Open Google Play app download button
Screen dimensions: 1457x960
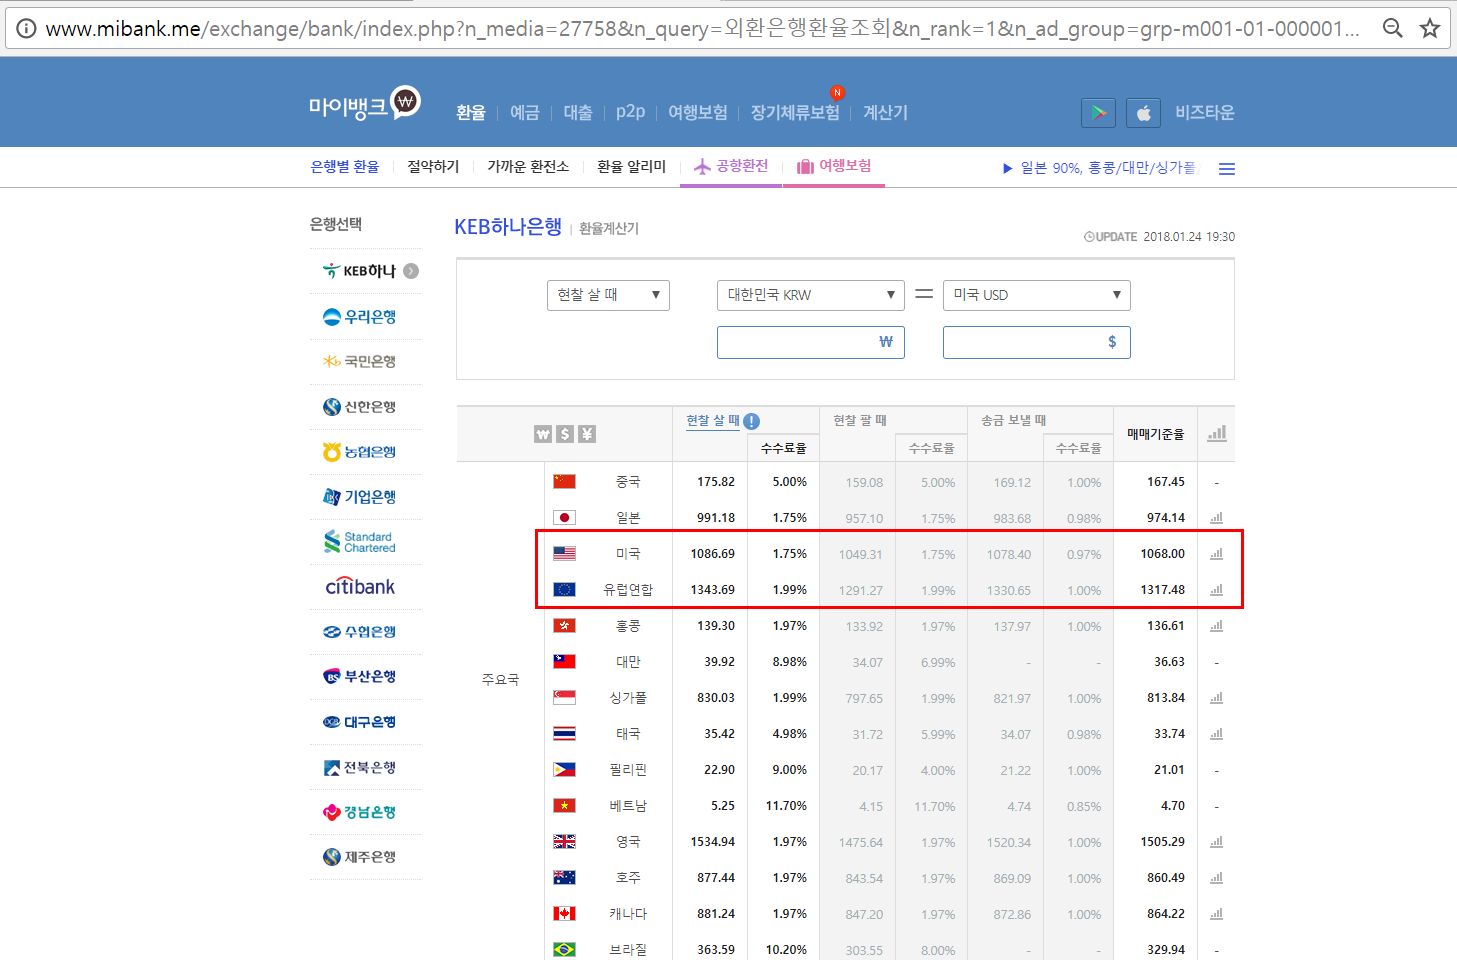1098,113
